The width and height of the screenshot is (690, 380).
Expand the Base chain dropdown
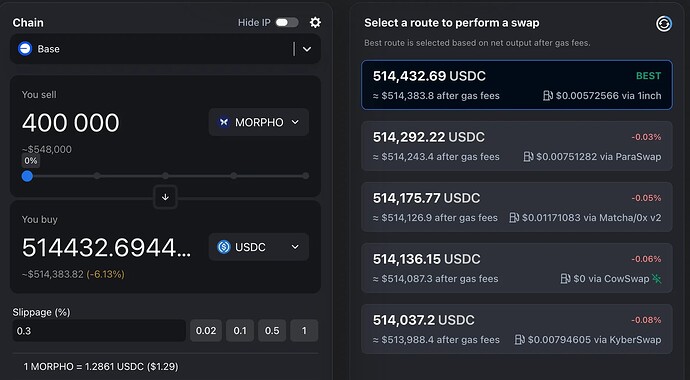click(307, 49)
